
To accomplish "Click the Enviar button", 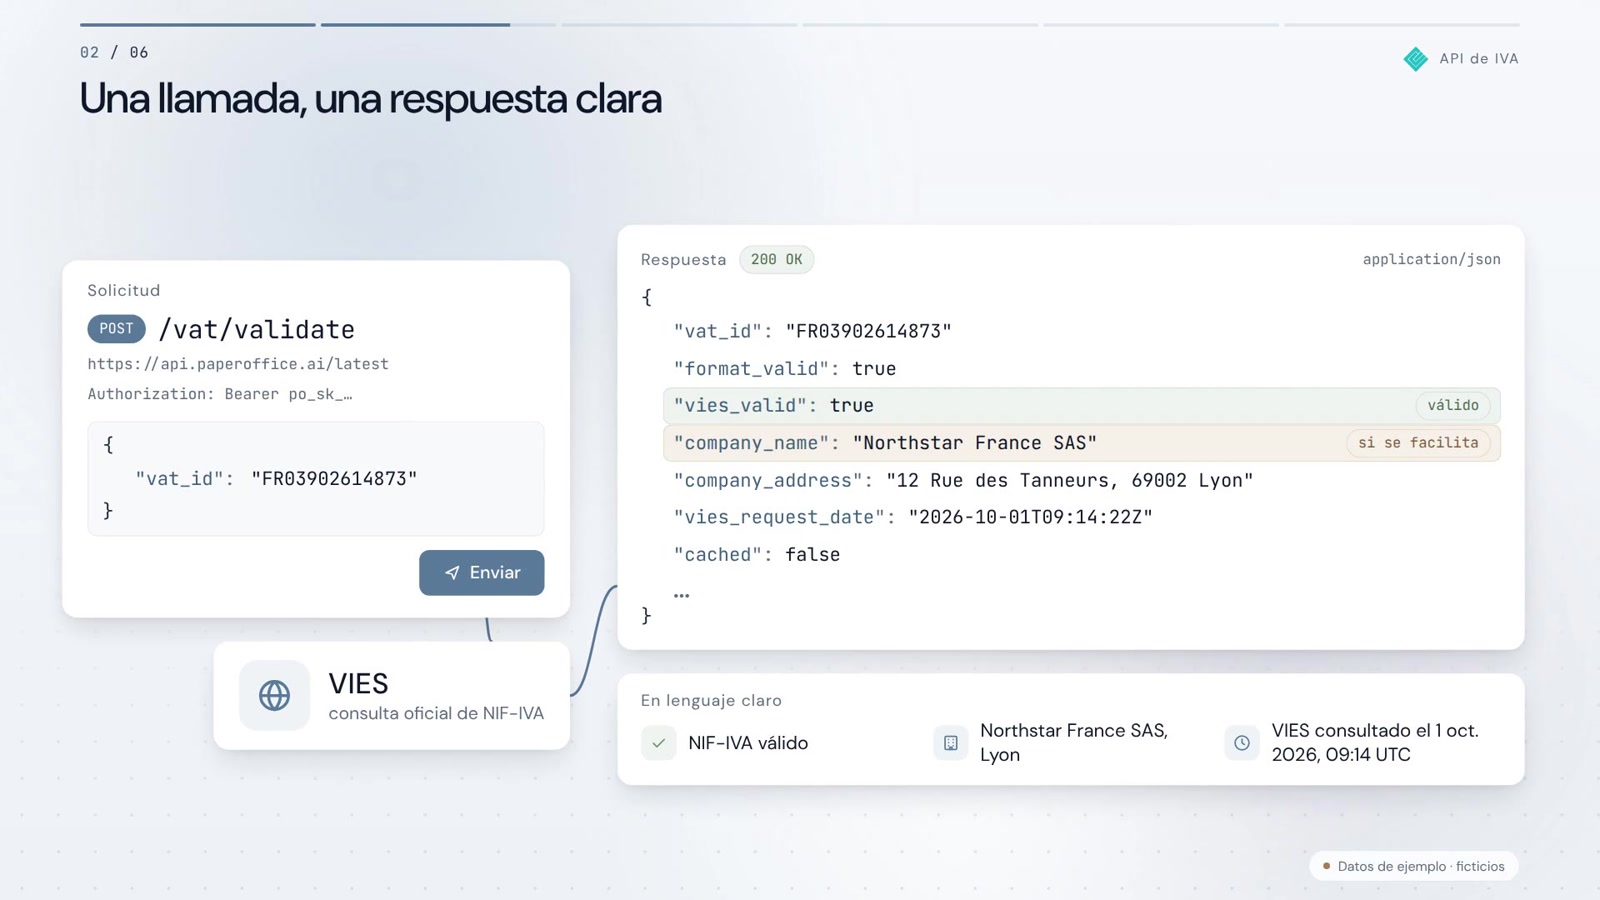I will [481, 573].
